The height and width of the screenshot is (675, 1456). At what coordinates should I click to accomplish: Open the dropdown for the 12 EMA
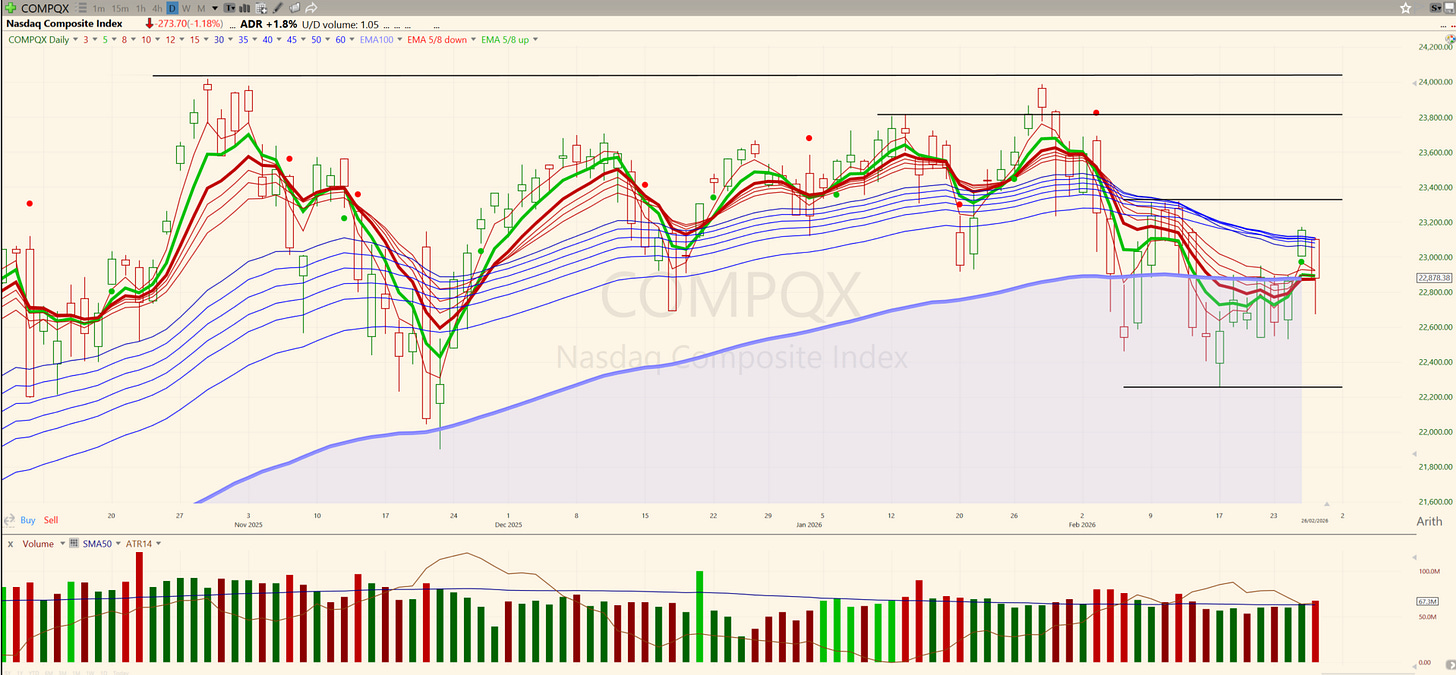click(181, 39)
